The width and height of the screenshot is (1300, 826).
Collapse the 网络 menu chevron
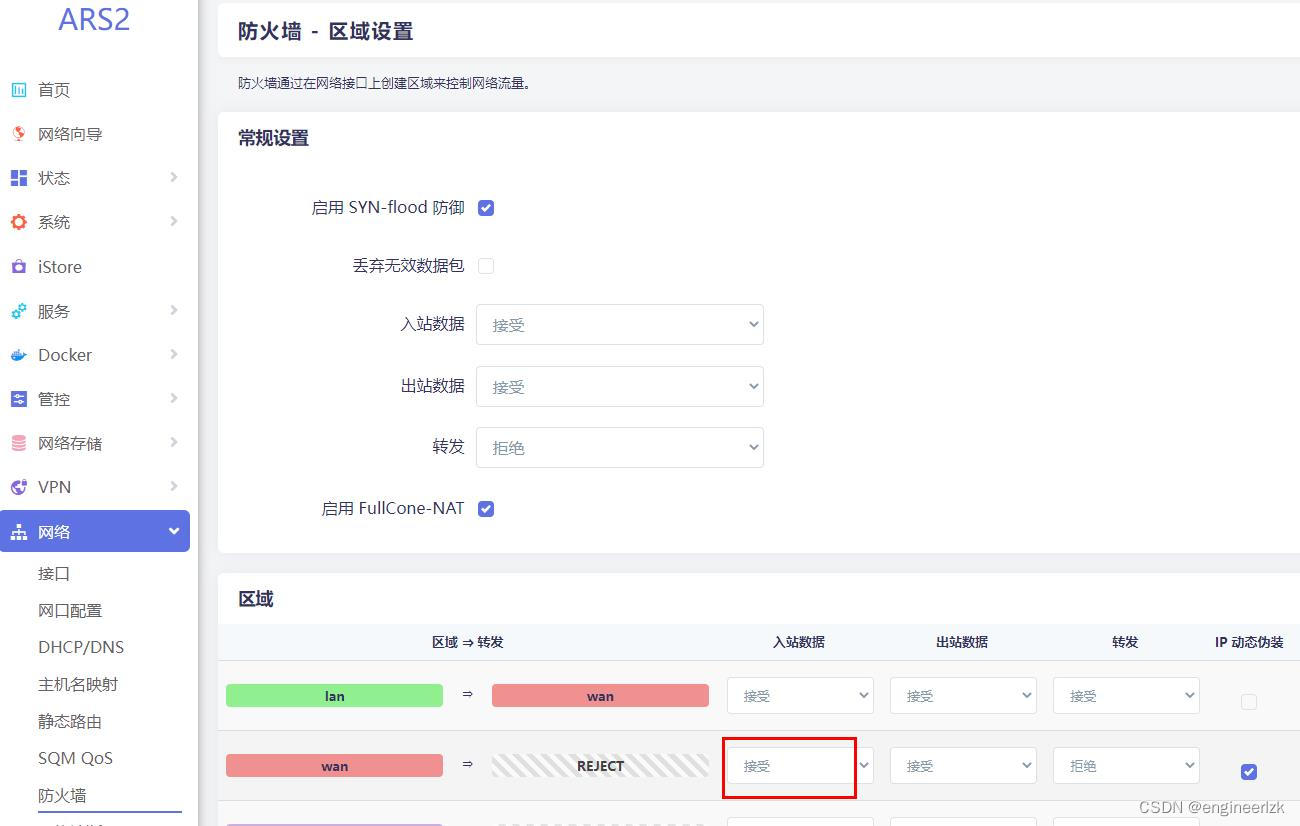tap(174, 531)
